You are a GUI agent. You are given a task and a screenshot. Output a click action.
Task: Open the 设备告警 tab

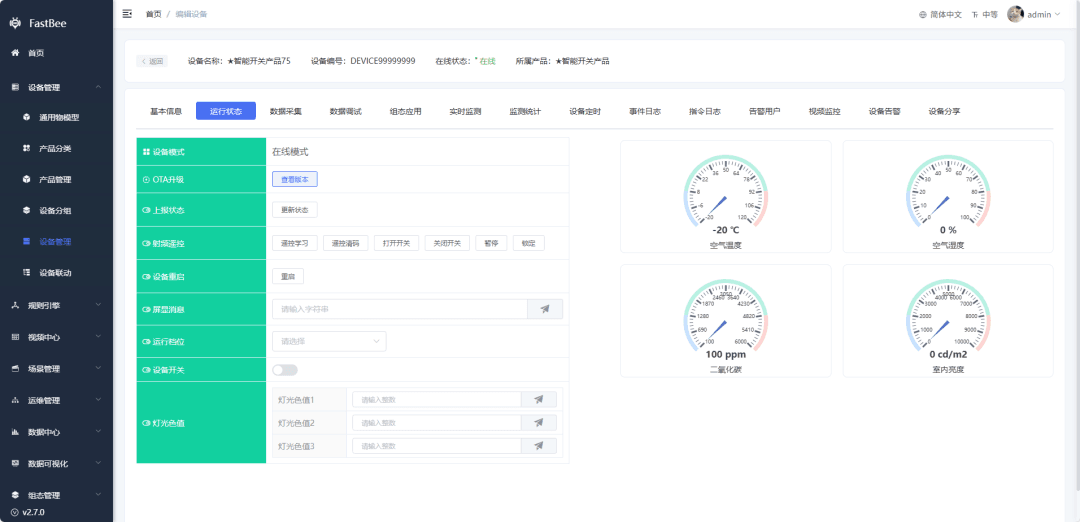884,111
